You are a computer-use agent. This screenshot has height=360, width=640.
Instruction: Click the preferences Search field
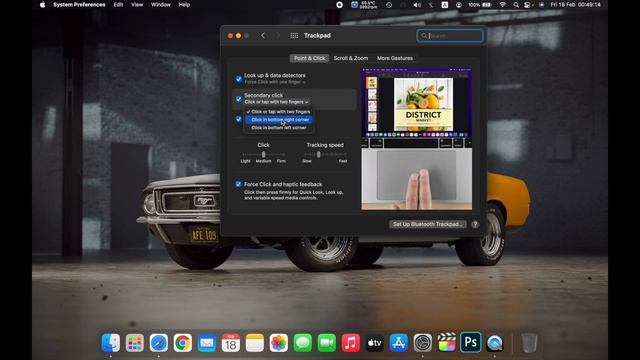pos(450,36)
